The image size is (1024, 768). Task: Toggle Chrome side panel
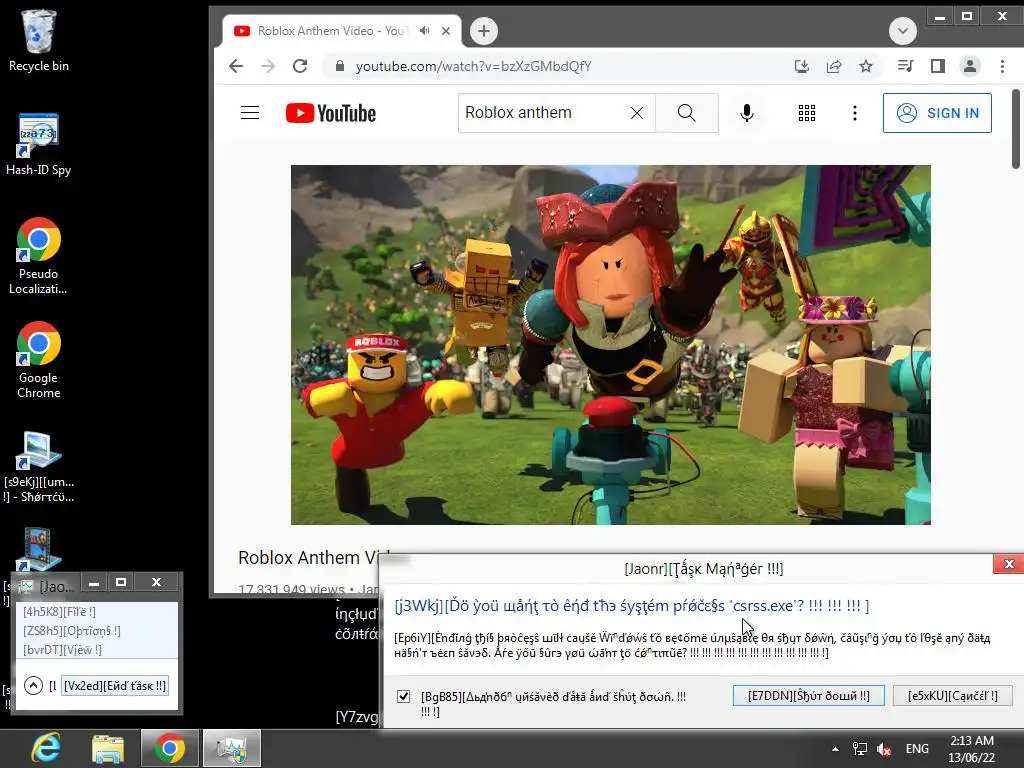coord(938,66)
